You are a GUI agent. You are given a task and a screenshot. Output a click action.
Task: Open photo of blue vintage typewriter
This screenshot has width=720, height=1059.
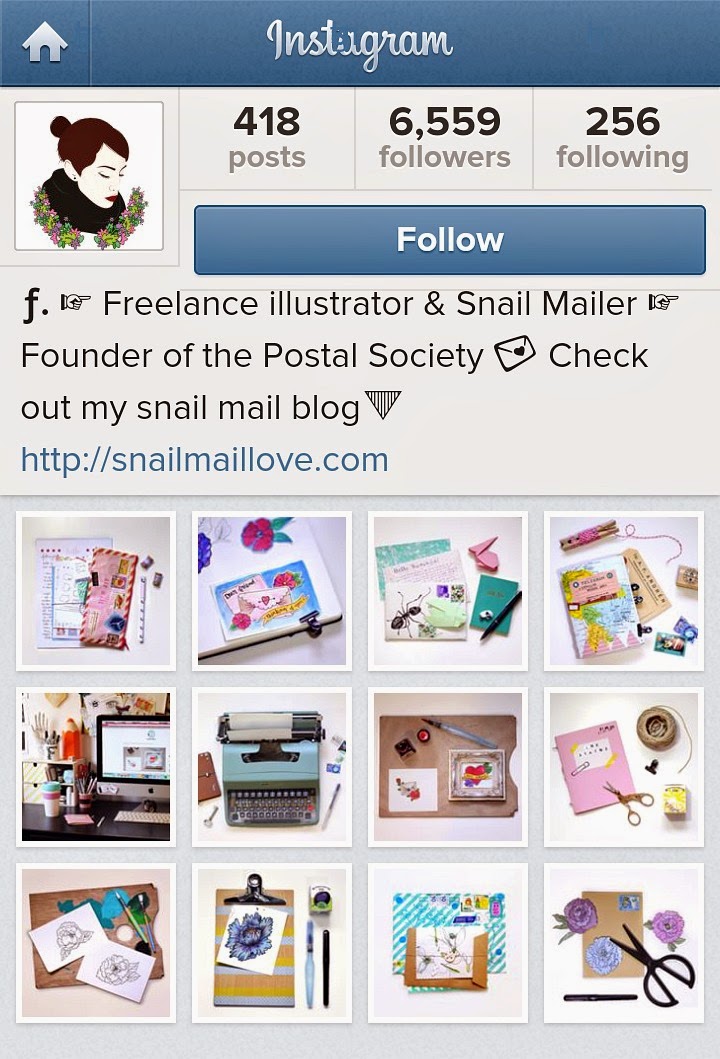coord(272,767)
